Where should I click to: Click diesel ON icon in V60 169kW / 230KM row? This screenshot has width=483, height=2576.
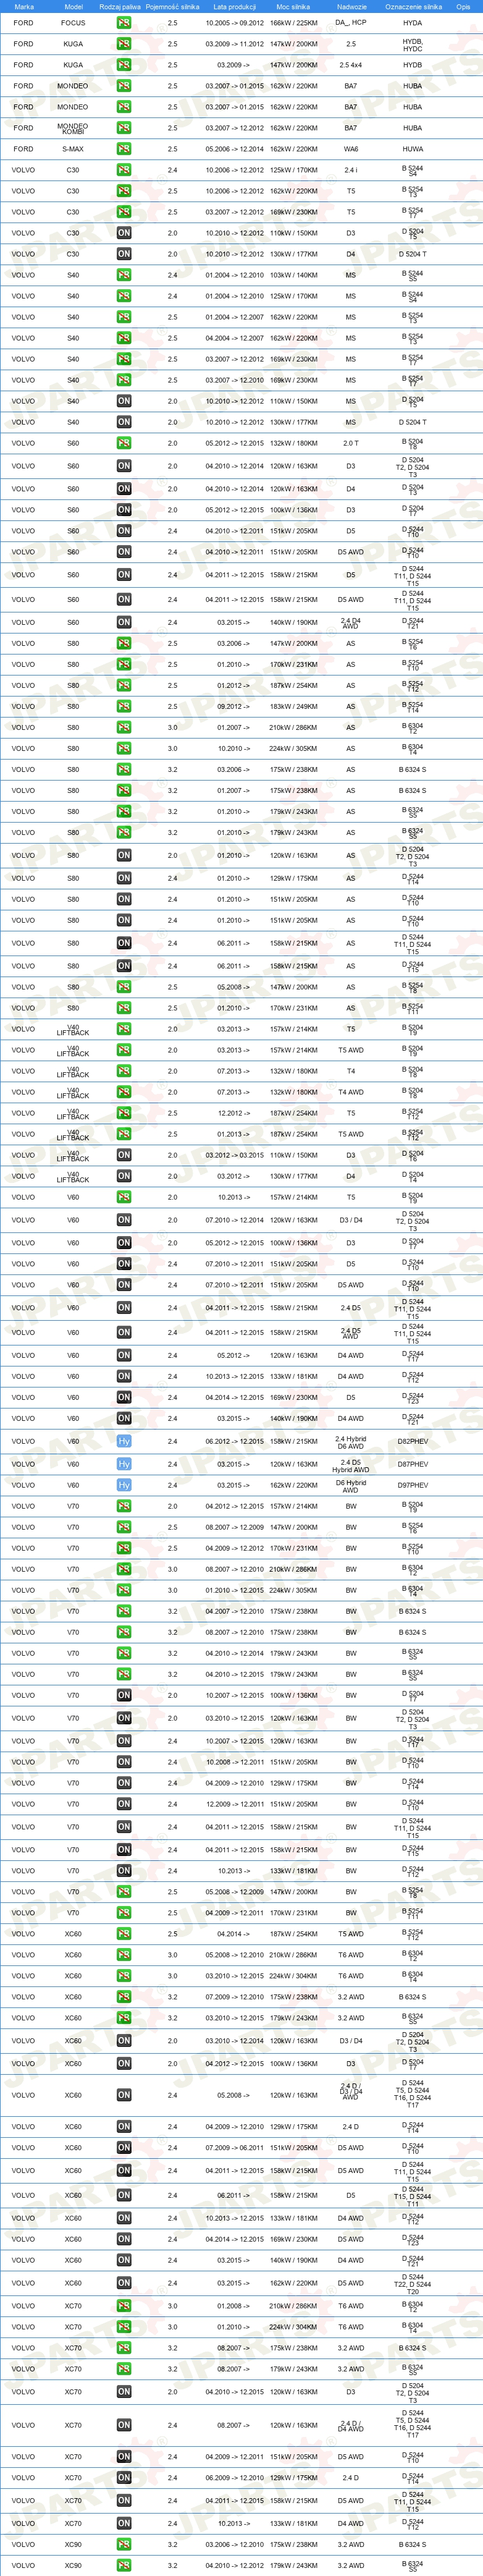click(x=124, y=1397)
